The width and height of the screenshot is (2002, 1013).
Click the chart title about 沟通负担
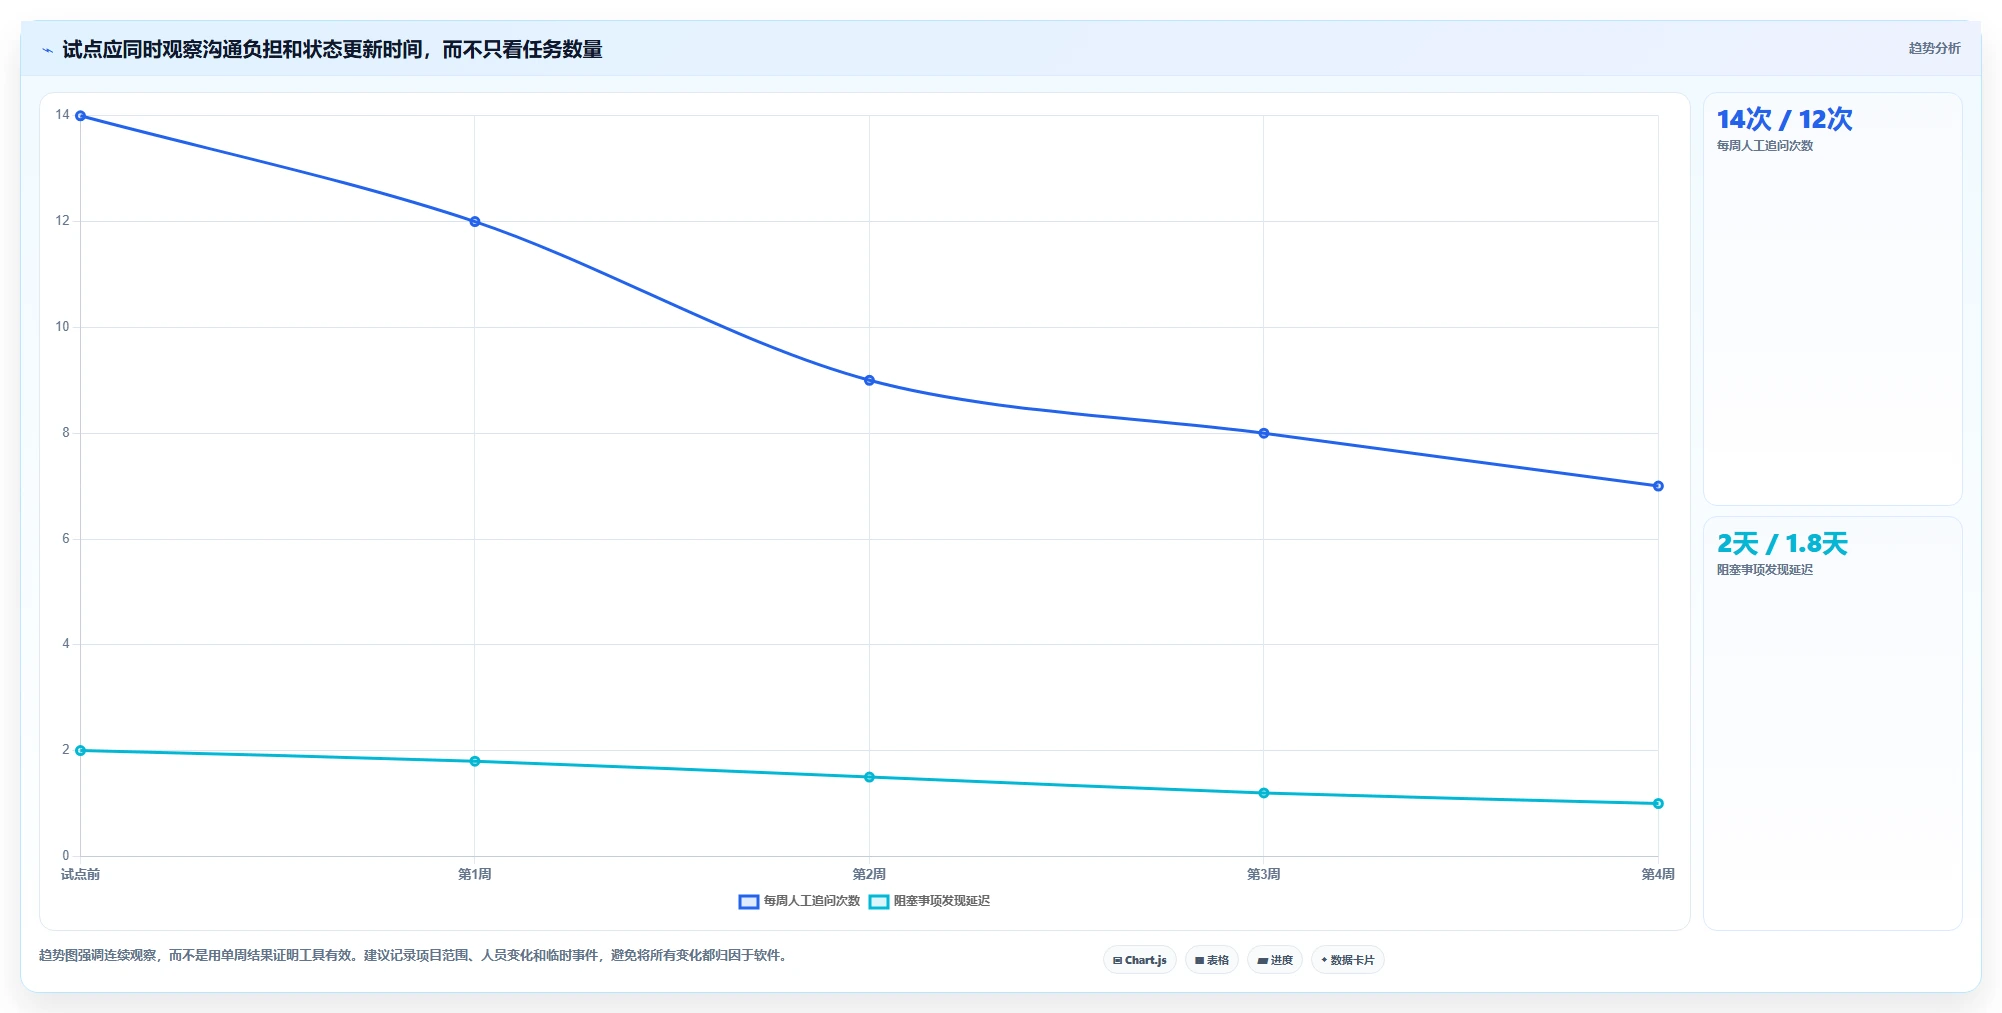coord(332,50)
